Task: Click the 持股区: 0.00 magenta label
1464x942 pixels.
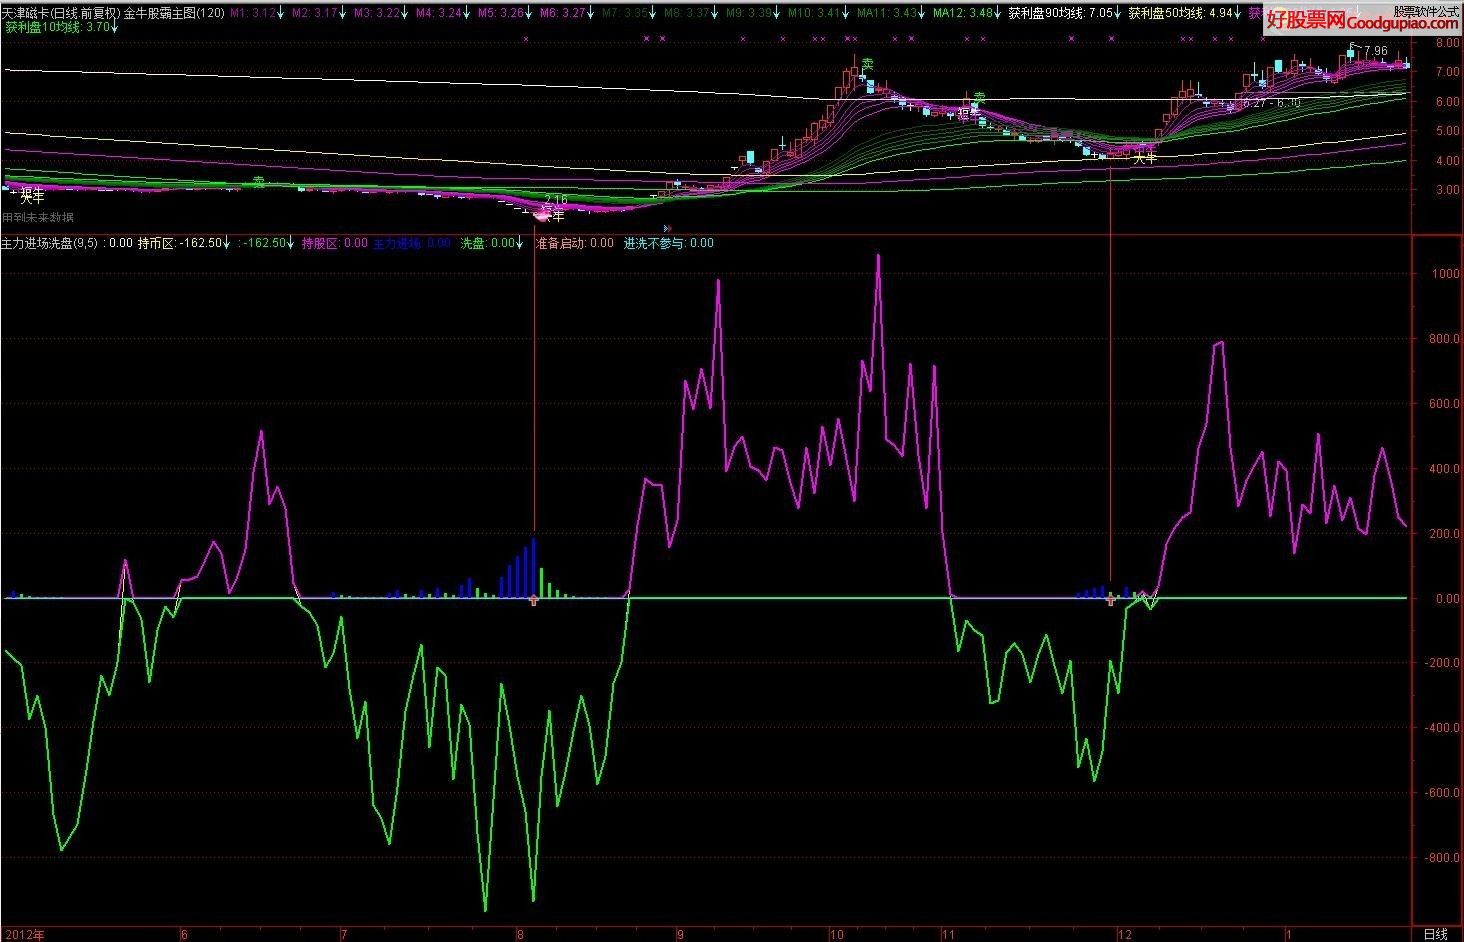Action: [x=334, y=243]
